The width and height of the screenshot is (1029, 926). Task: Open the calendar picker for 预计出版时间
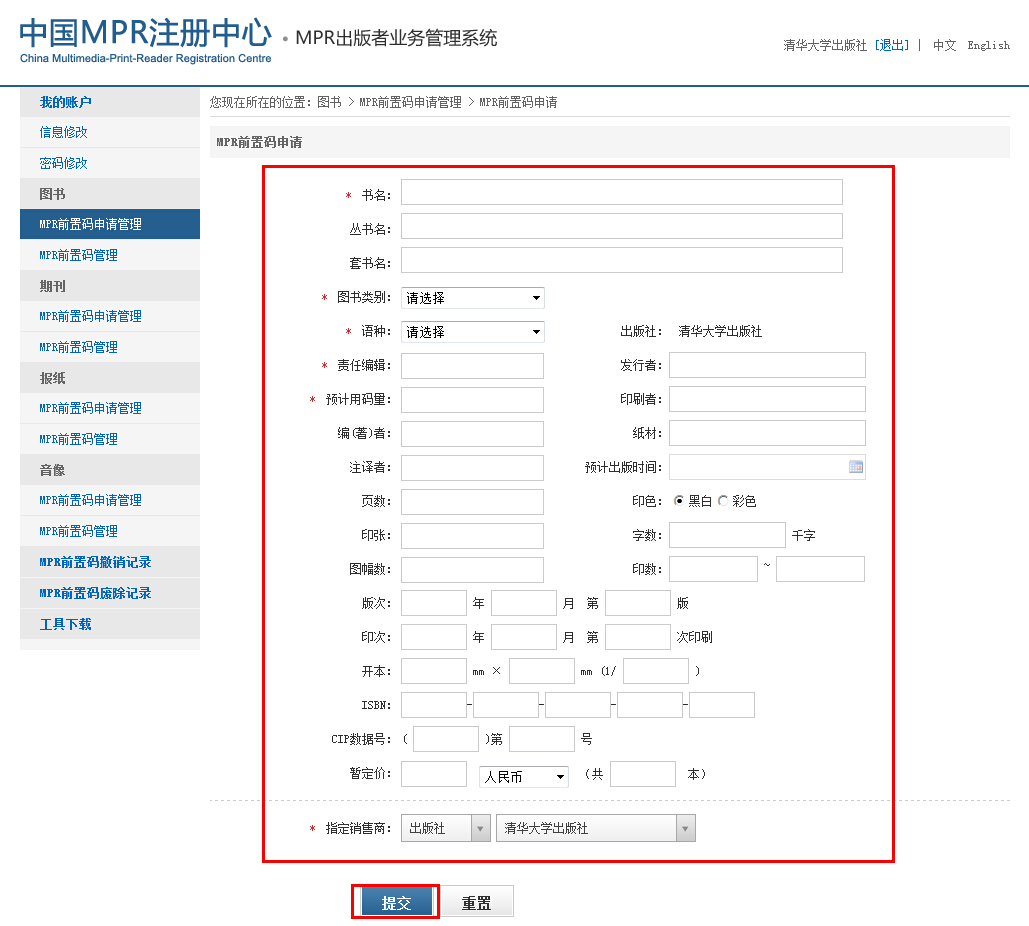coord(855,467)
